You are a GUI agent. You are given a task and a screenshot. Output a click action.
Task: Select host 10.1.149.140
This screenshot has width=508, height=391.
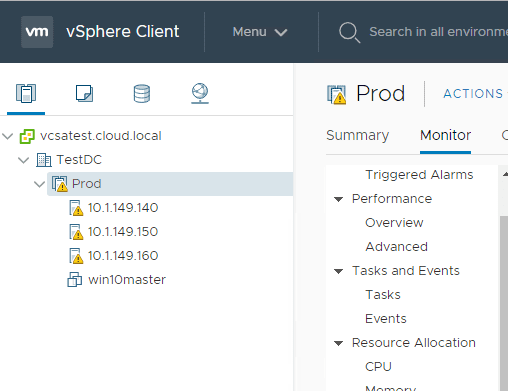click(x=123, y=208)
